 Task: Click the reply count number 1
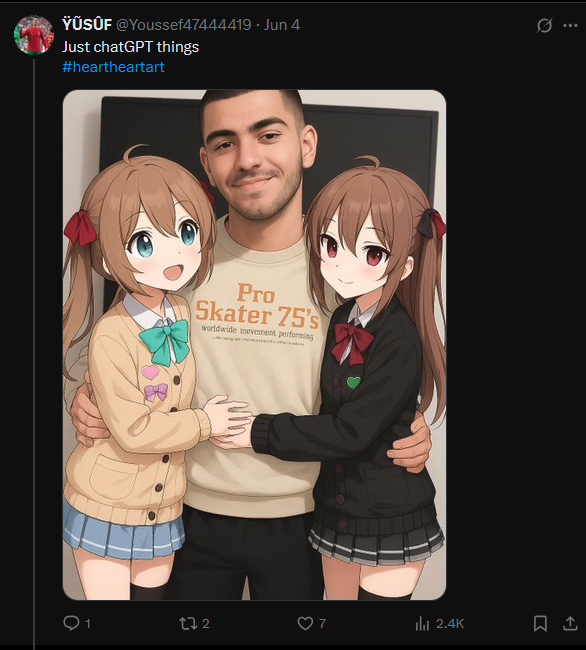click(88, 623)
